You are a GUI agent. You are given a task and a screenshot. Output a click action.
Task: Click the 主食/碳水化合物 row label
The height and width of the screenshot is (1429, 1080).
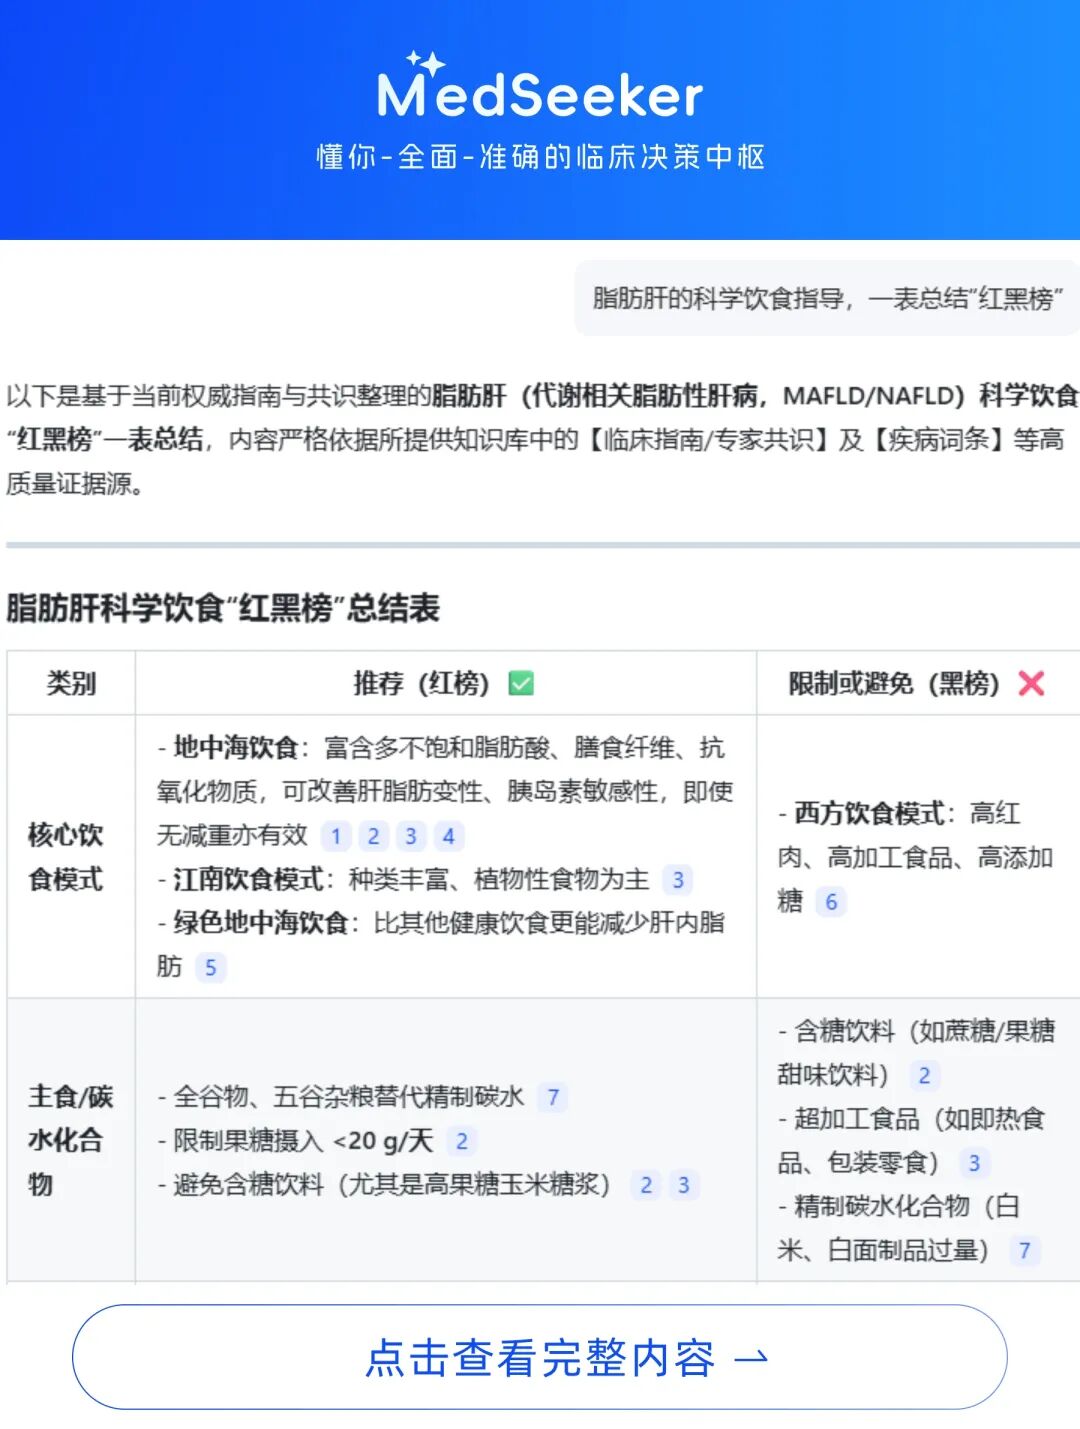[x=70, y=1140]
